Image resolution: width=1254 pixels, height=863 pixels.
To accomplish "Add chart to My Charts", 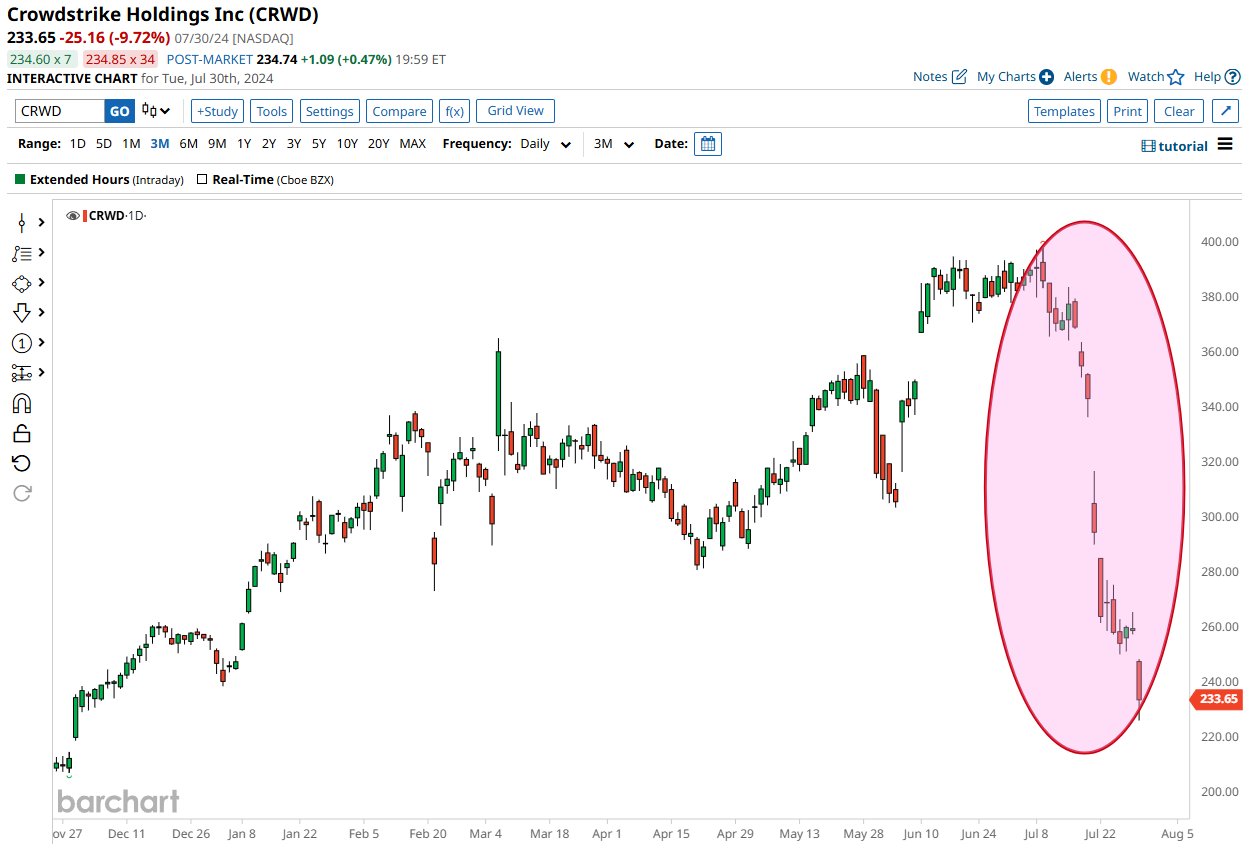I will pos(1015,77).
